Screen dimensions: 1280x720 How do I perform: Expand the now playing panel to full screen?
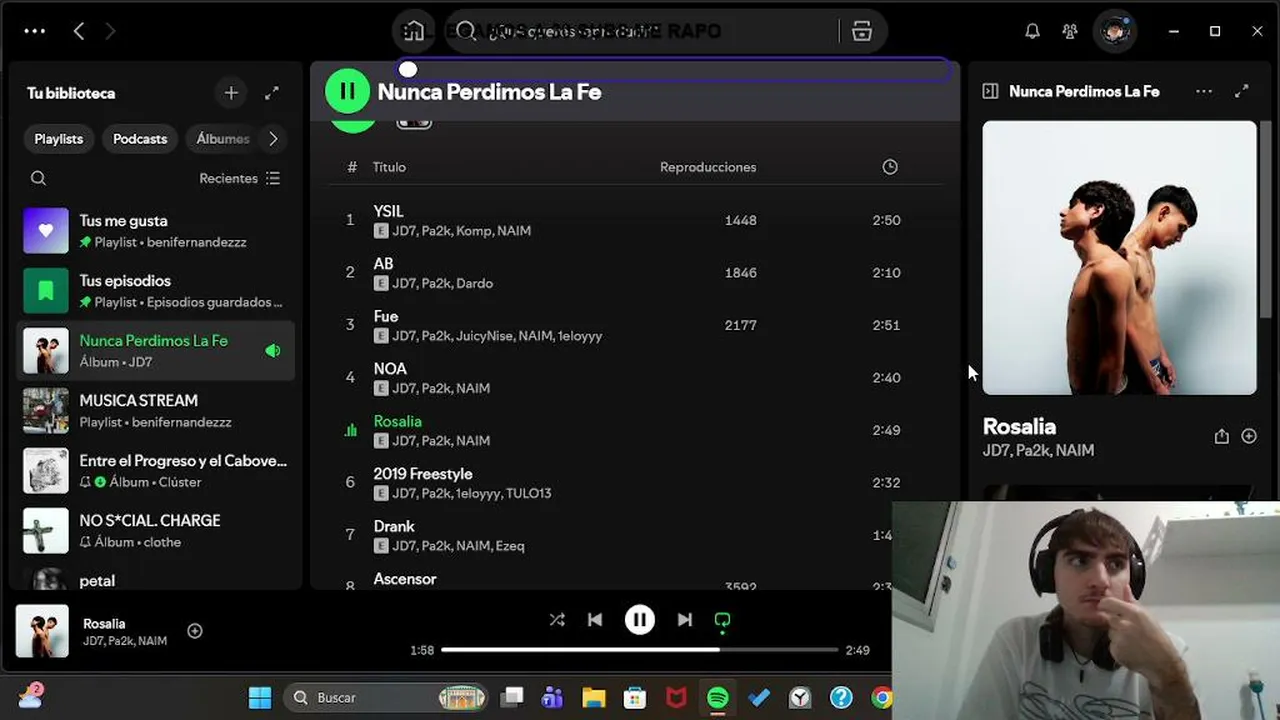[1242, 91]
